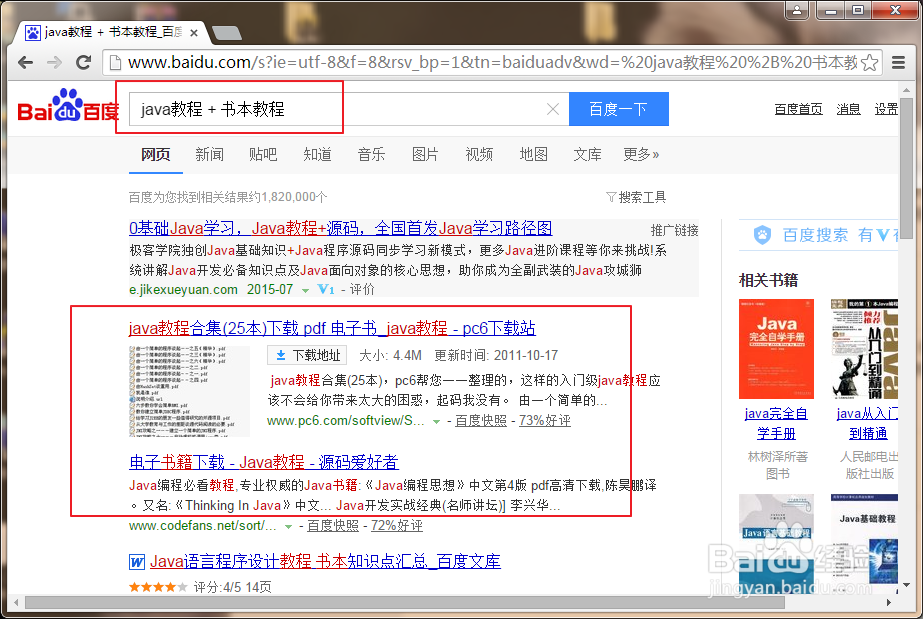
Task: Click 评价 link under jikexueyuan result
Action: click(x=361, y=289)
